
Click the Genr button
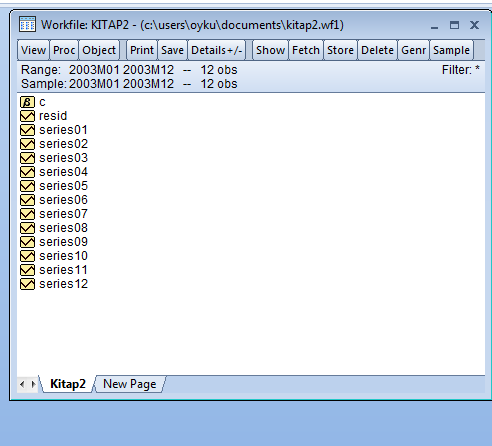pos(413,50)
